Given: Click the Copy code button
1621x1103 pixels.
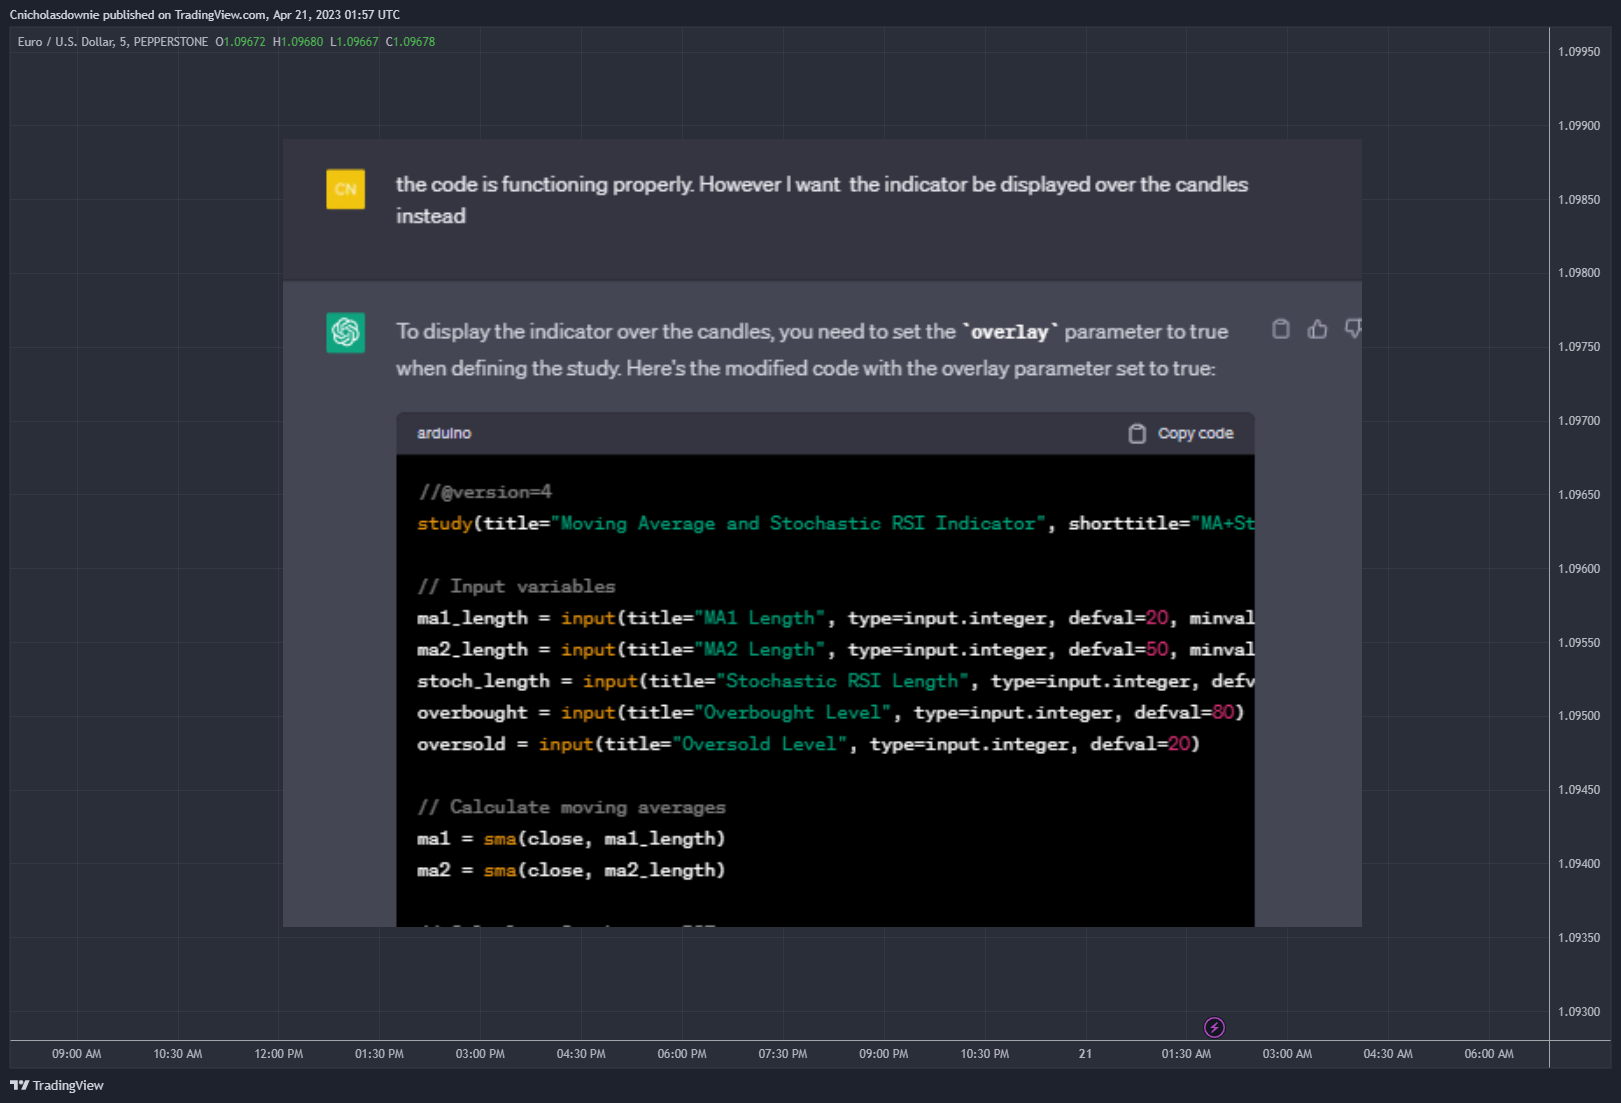Looking at the screenshot, I should (1181, 433).
